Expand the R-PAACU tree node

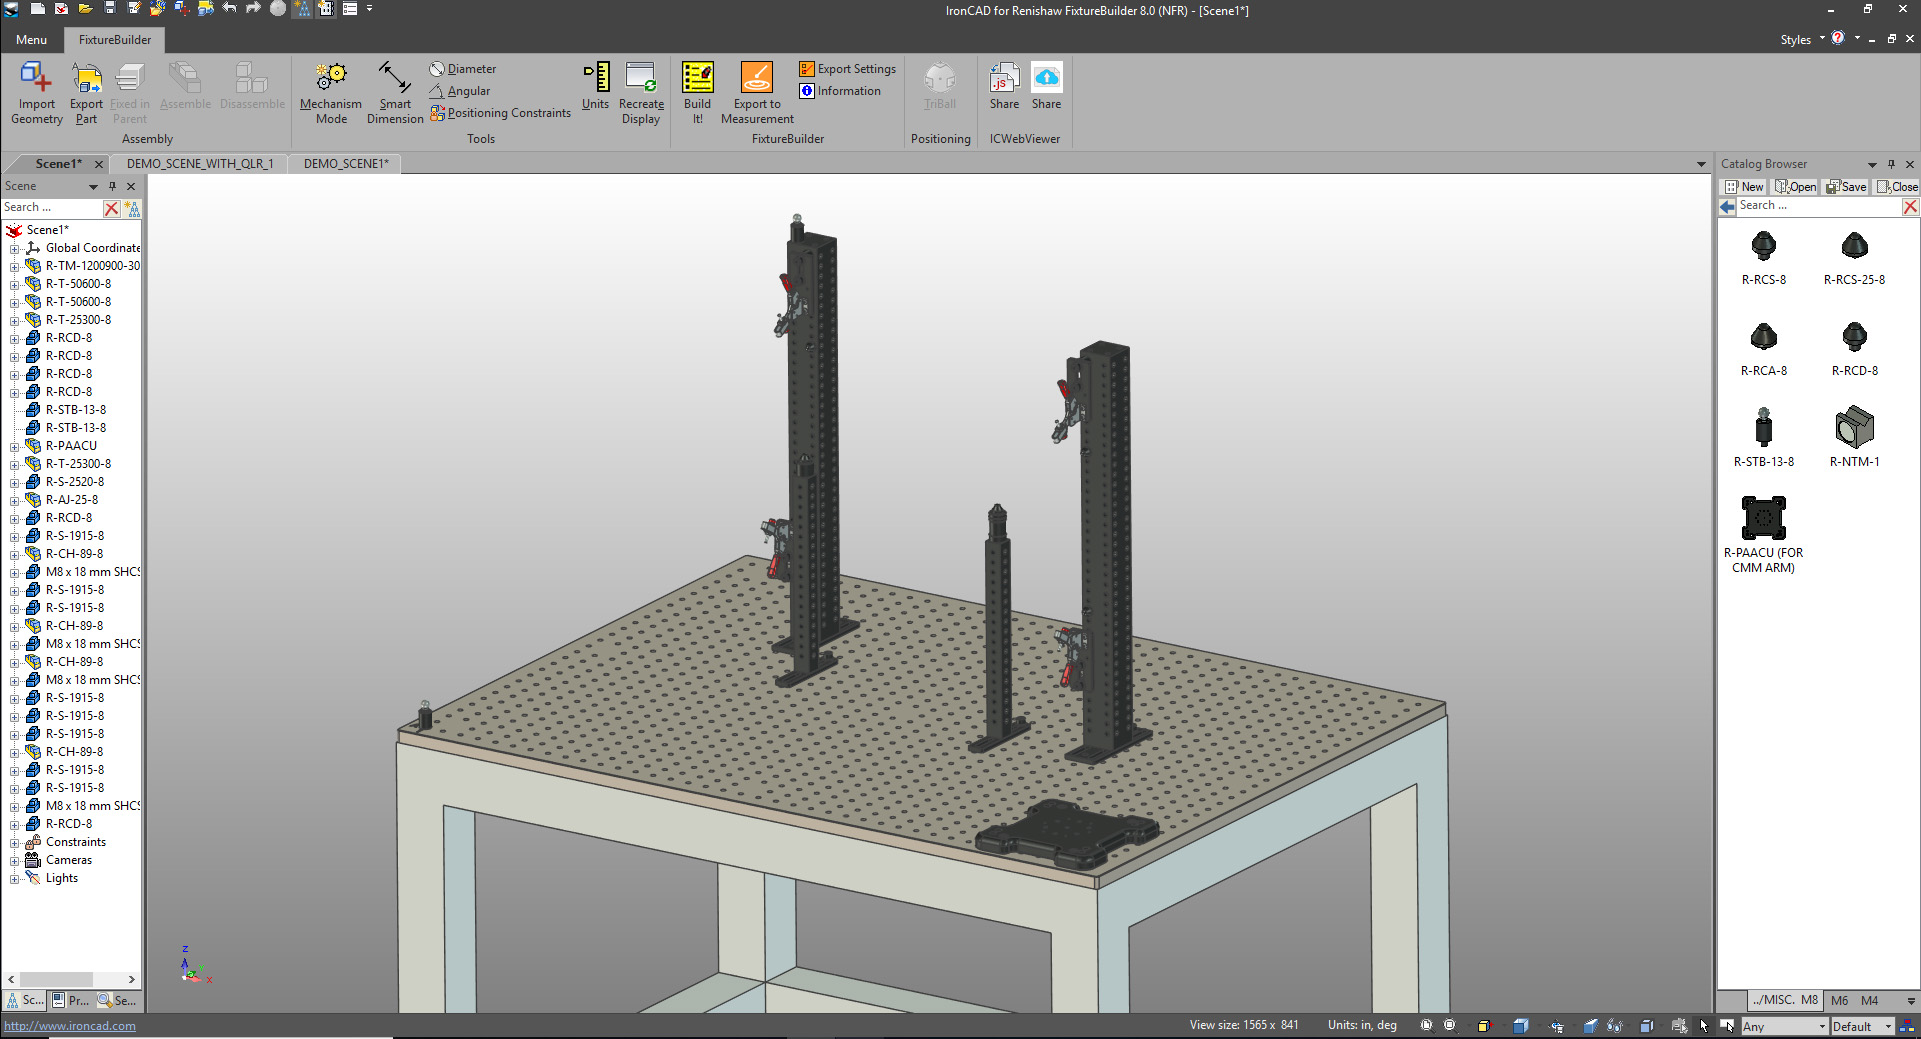point(14,447)
